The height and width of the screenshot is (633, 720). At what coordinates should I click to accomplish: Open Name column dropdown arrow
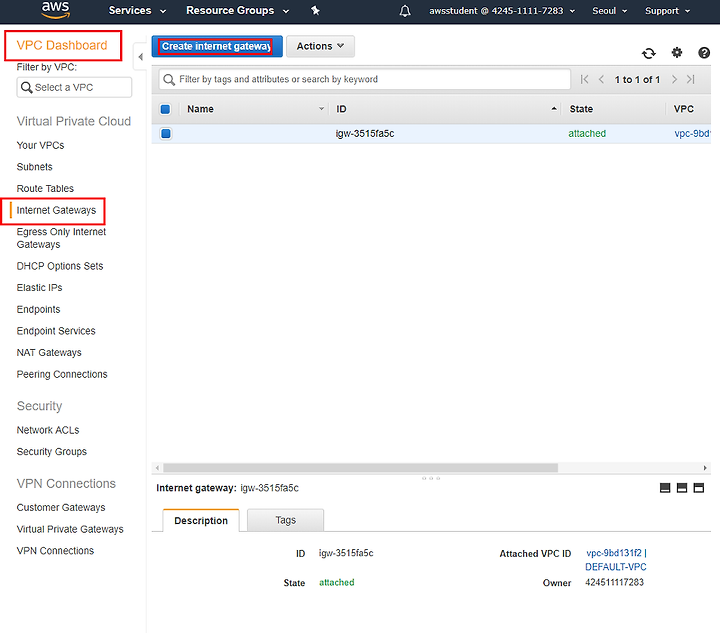[x=321, y=109]
